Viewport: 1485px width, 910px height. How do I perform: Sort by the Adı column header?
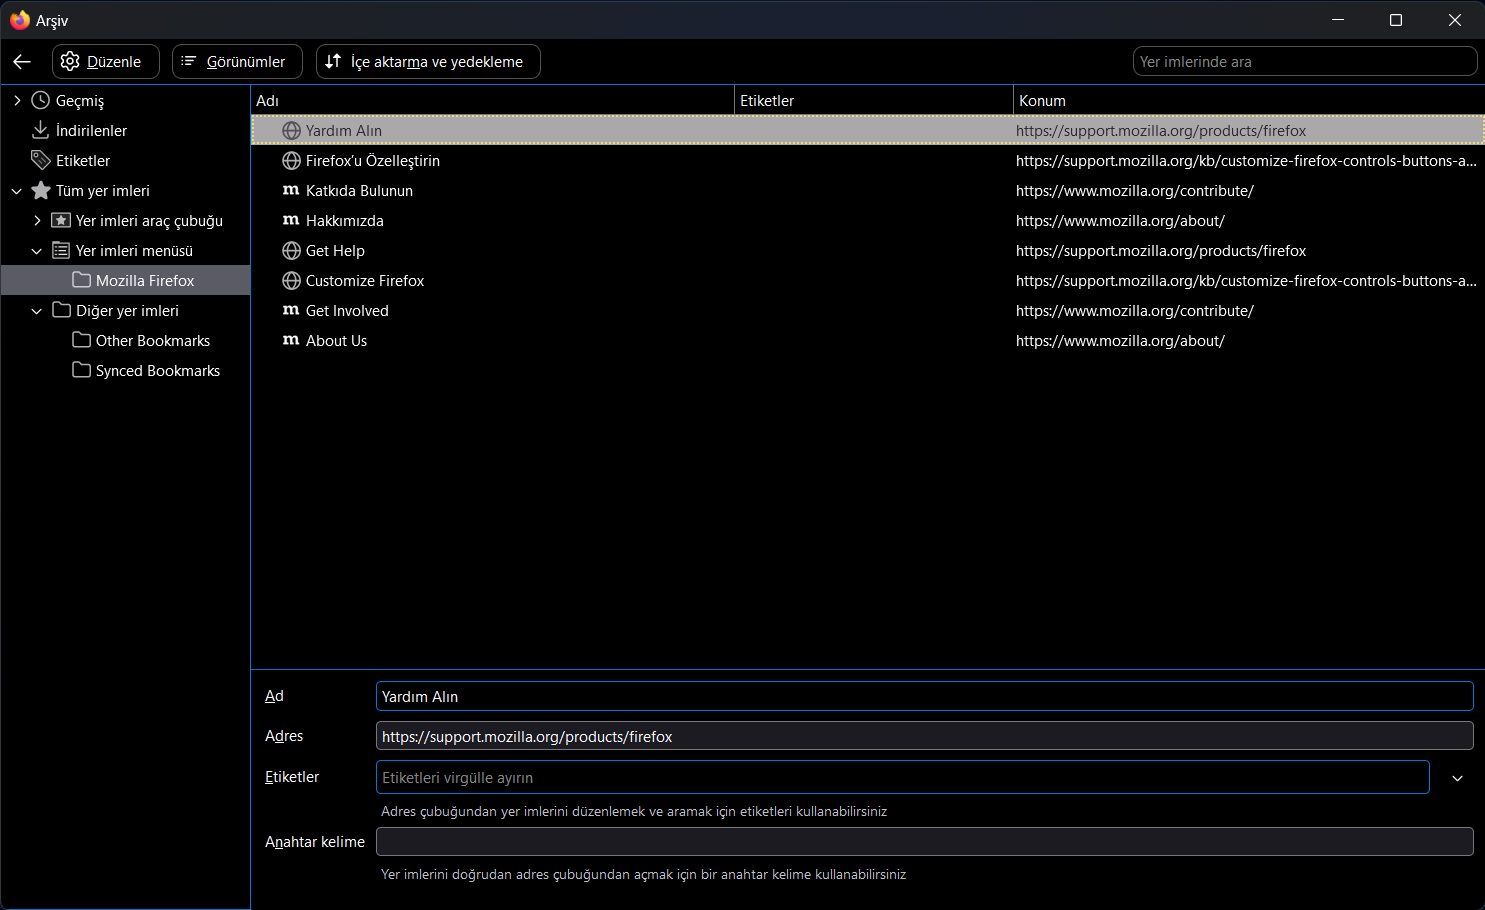point(493,101)
